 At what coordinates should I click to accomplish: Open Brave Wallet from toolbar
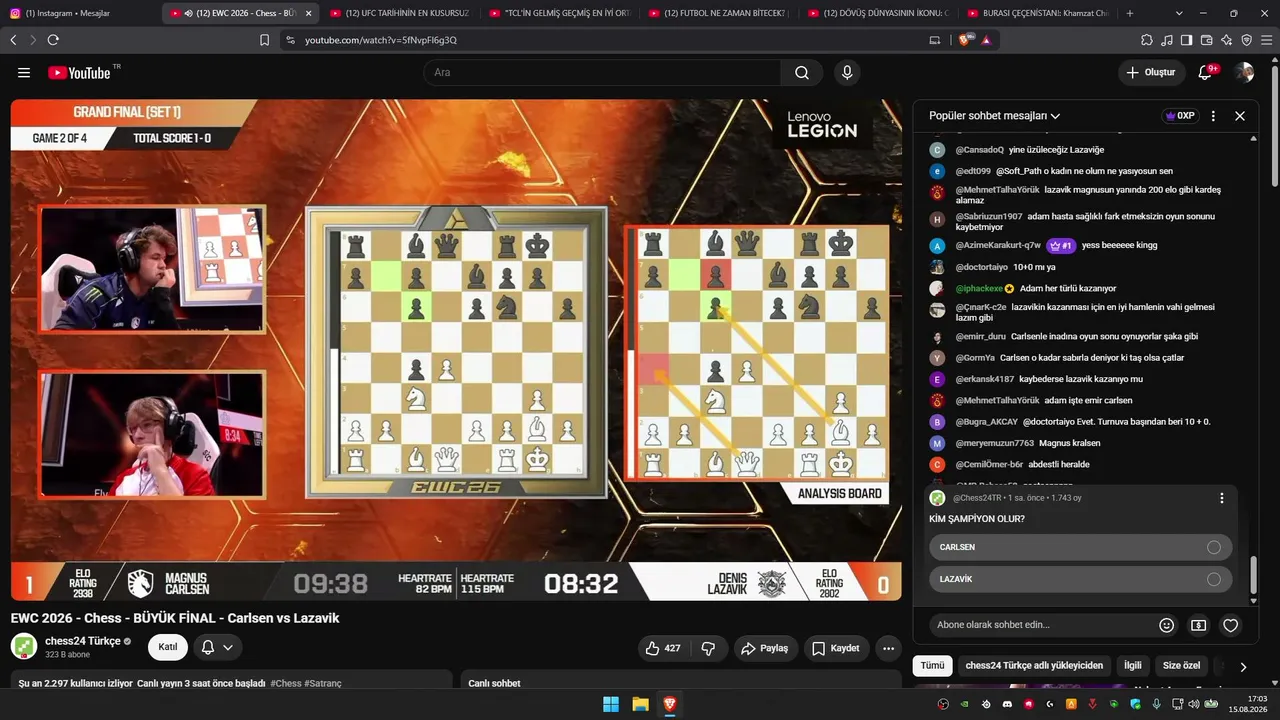[1206, 40]
